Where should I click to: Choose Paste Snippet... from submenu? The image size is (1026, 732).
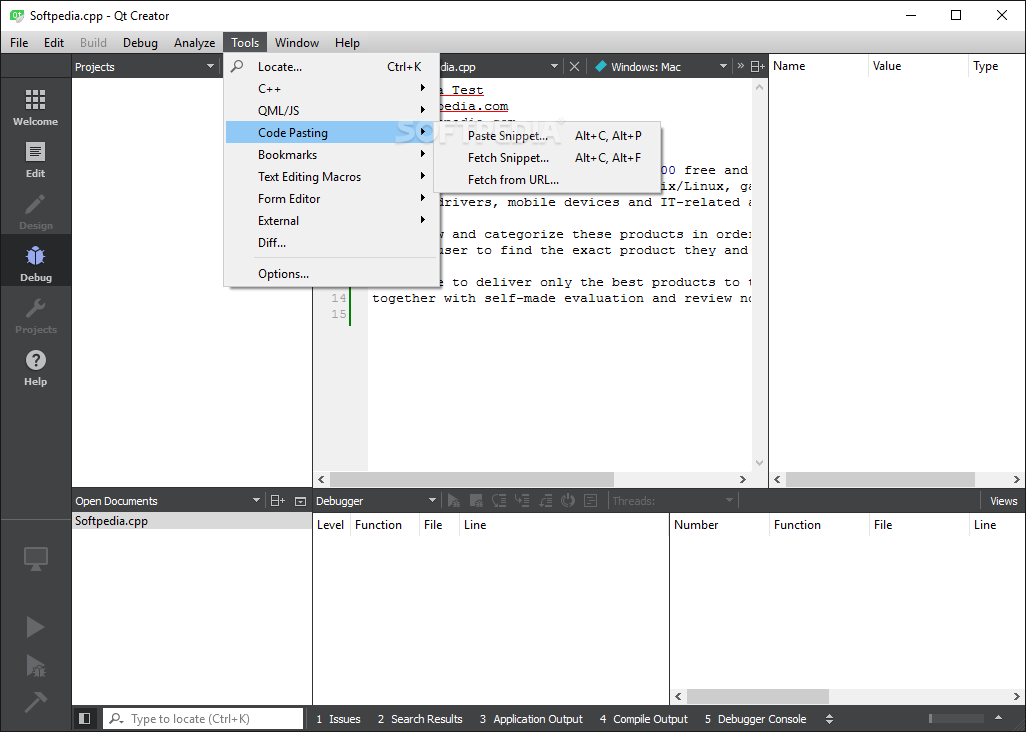547,135
